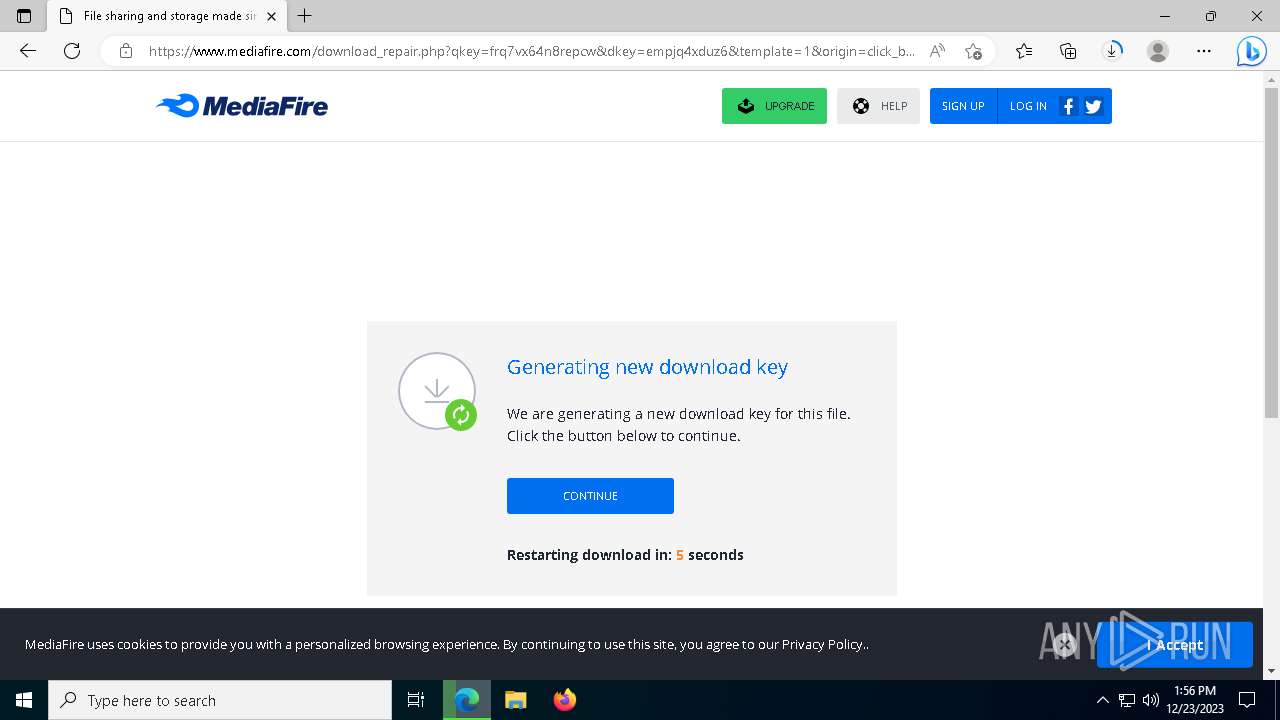This screenshot has width=1280, height=720.
Task: Open a new browser tab
Action: click(x=305, y=16)
